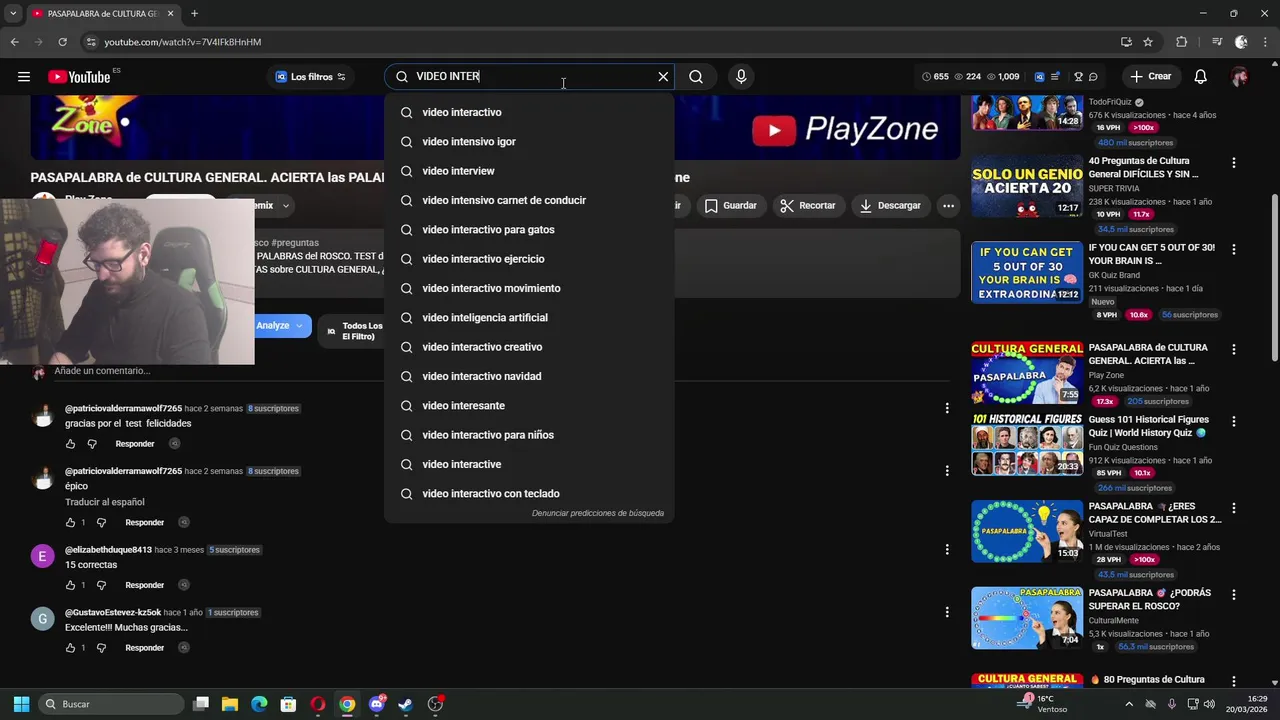Viewport: 1280px width, 720px height.
Task: Click Traducir al español link
Action: click(105, 502)
